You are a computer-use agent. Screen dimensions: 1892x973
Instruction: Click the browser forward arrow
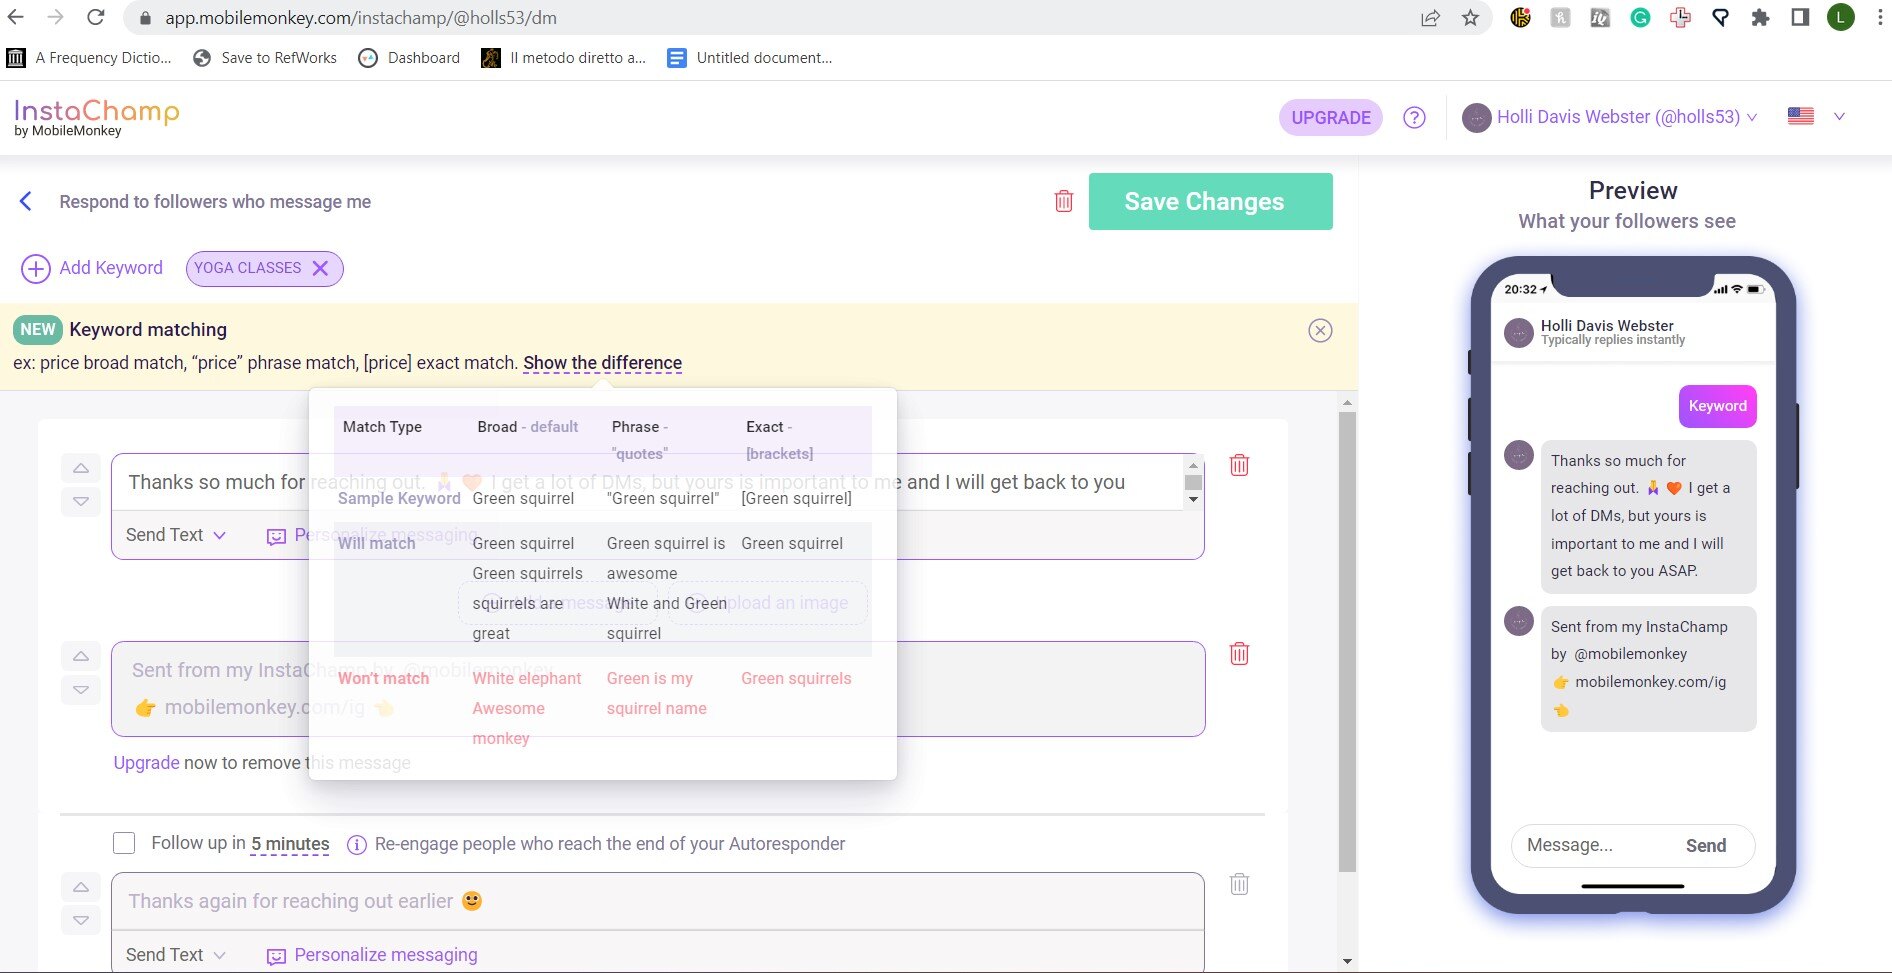pyautogui.click(x=55, y=17)
